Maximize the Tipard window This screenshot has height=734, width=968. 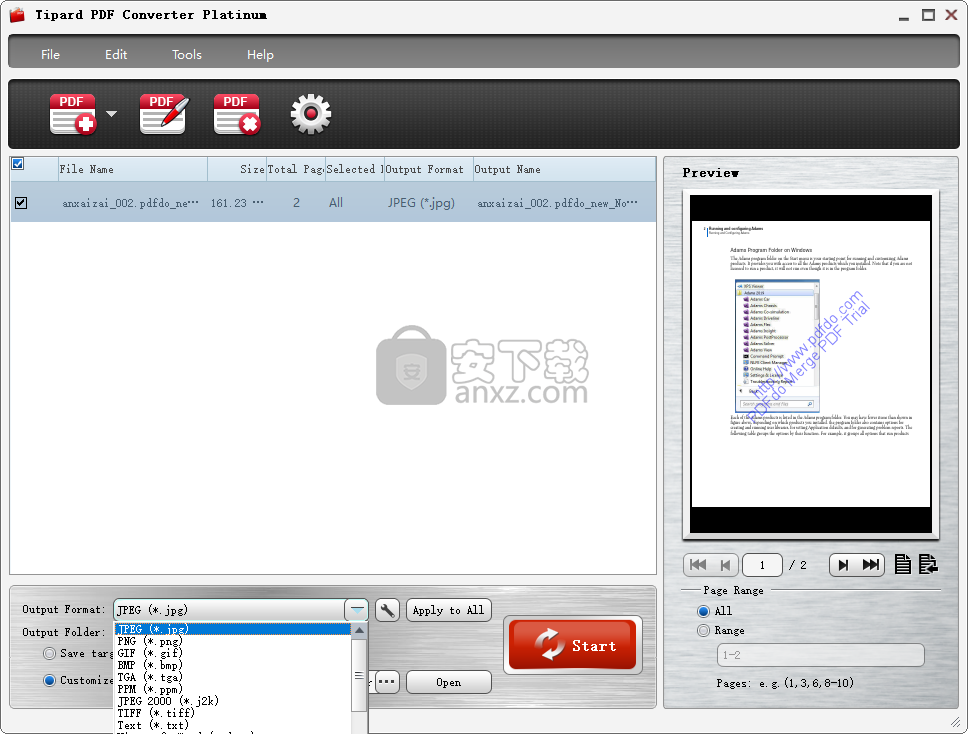(928, 15)
